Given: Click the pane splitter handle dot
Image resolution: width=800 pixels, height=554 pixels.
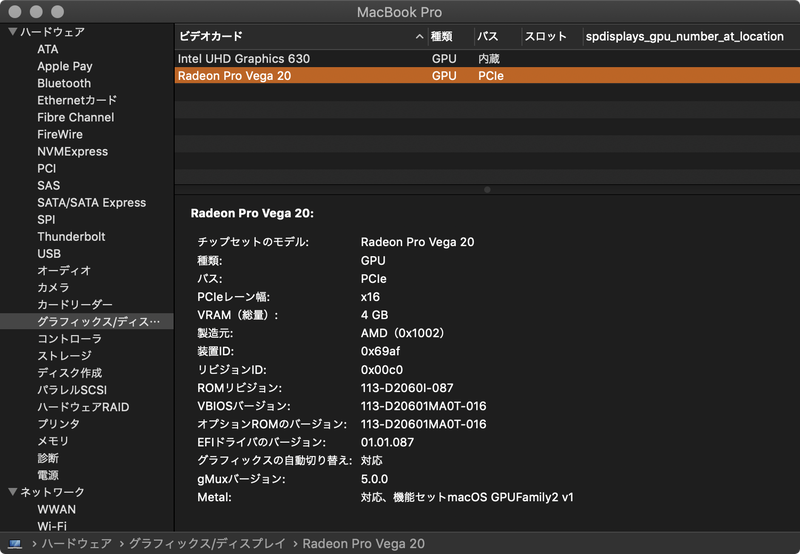Looking at the screenshot, I should tap(487, 190).
